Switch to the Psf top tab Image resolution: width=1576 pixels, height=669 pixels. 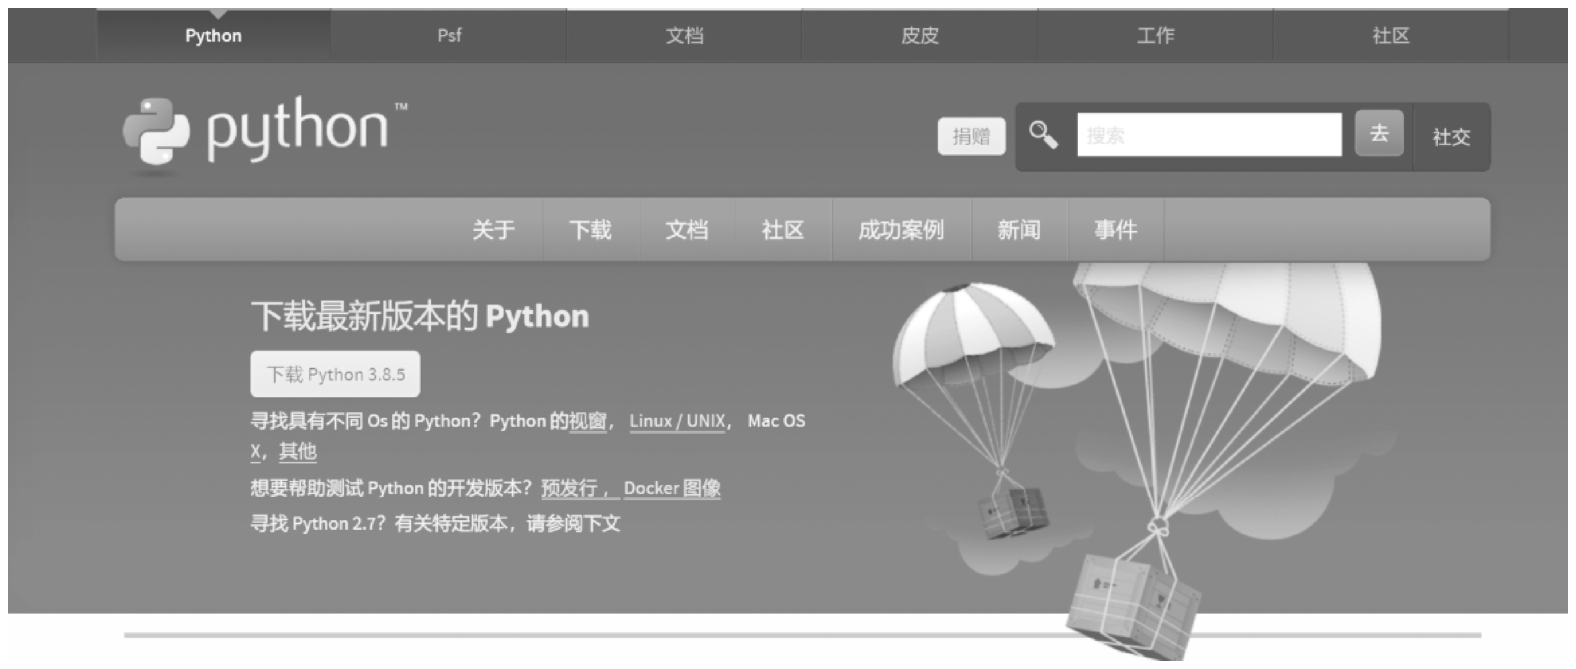click(449, 36)
